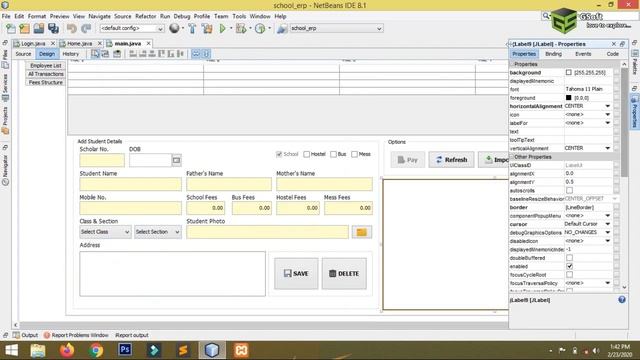Open the DOB calendar picker icon
Screen dimensions: 640x360
click(x=176, y=160)
